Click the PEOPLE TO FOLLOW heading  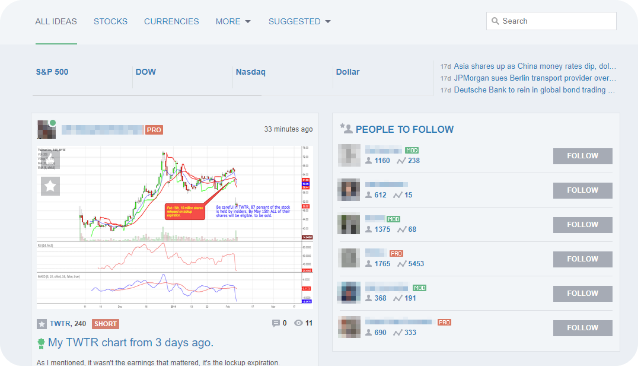click(404, 130)
